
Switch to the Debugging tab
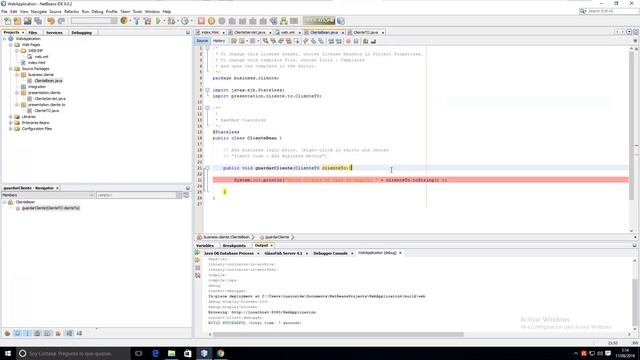(82, 32)
